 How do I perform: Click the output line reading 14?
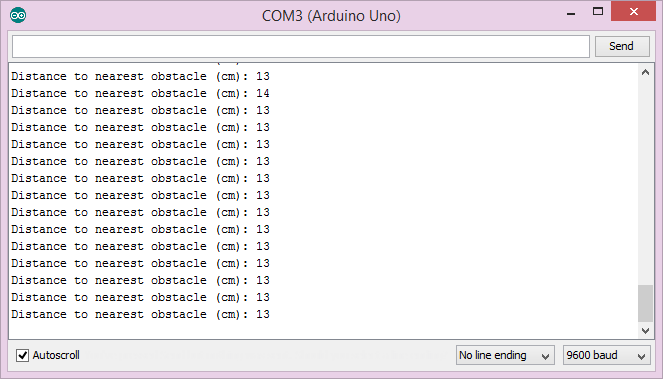click(x=140, y=93)
